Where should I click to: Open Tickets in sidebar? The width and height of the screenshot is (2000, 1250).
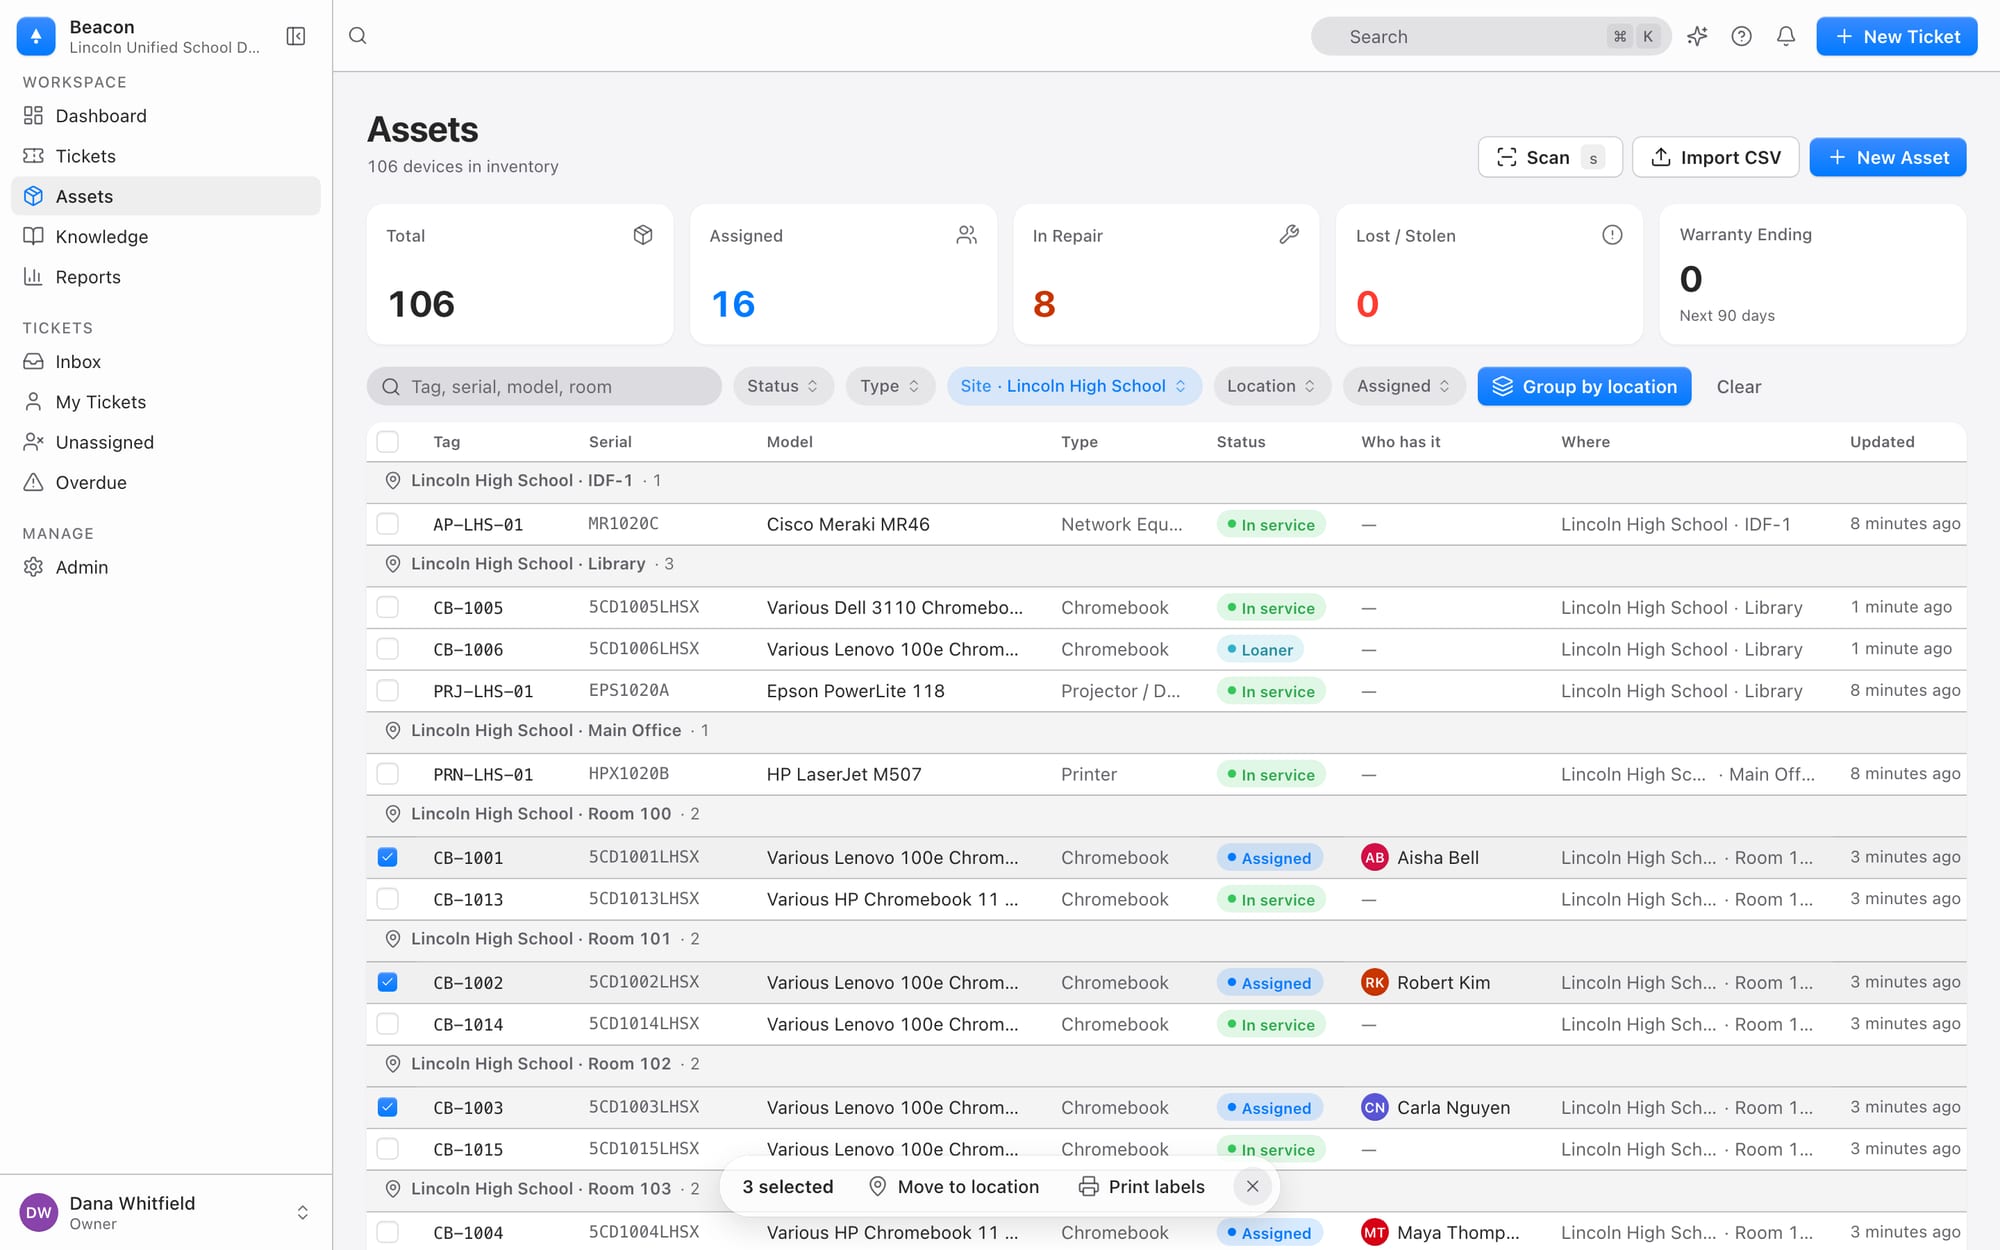pos(166,156)
